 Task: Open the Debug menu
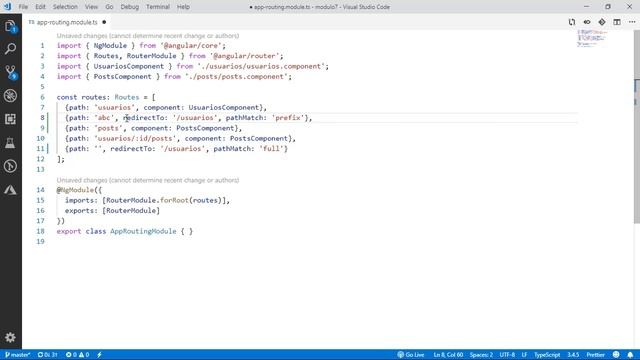[x=130, y=7]
